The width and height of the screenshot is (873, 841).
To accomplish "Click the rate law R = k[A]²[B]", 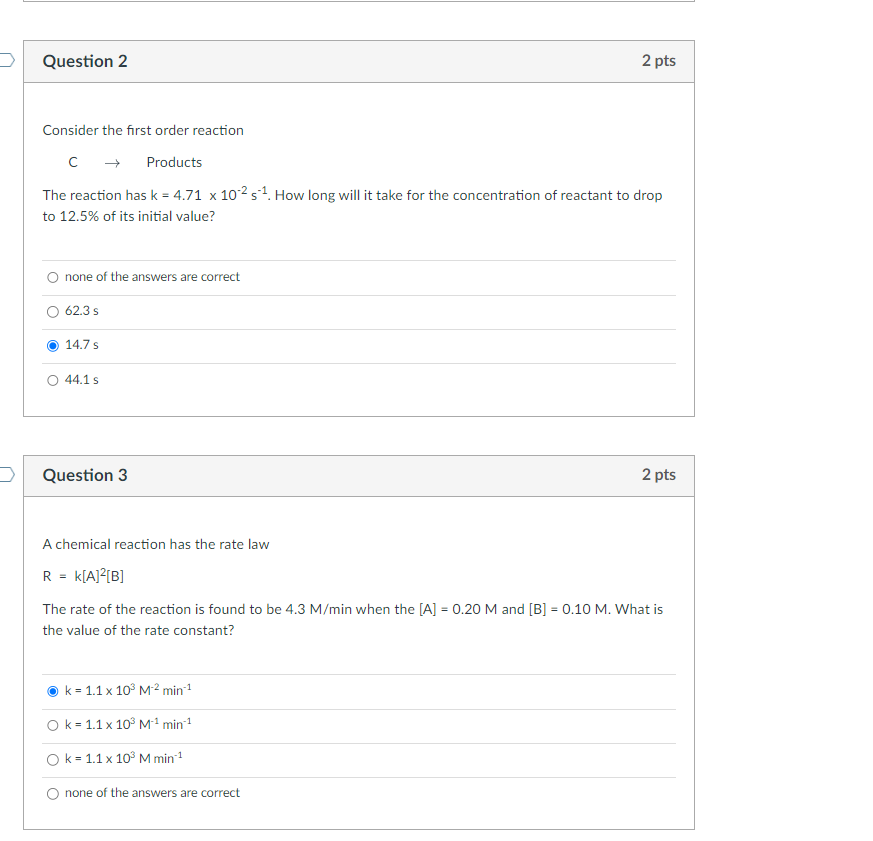I will (83, 575).
